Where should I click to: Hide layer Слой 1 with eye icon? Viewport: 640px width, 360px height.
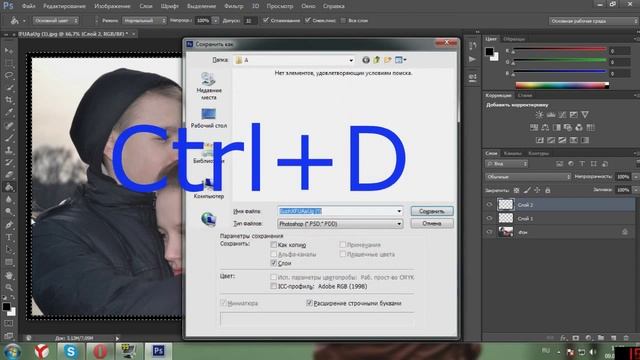pyautogui.click(x=489, y=218)
